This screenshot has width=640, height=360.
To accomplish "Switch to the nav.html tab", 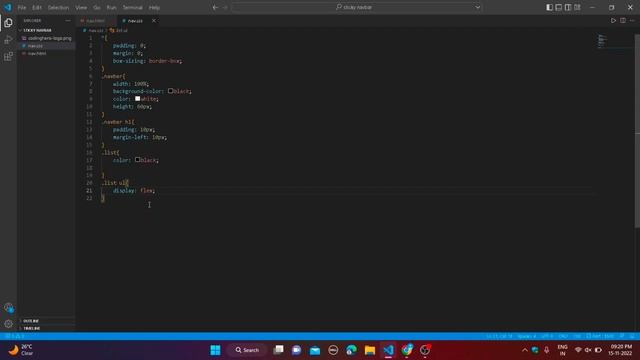I will [x=96, y=21].
